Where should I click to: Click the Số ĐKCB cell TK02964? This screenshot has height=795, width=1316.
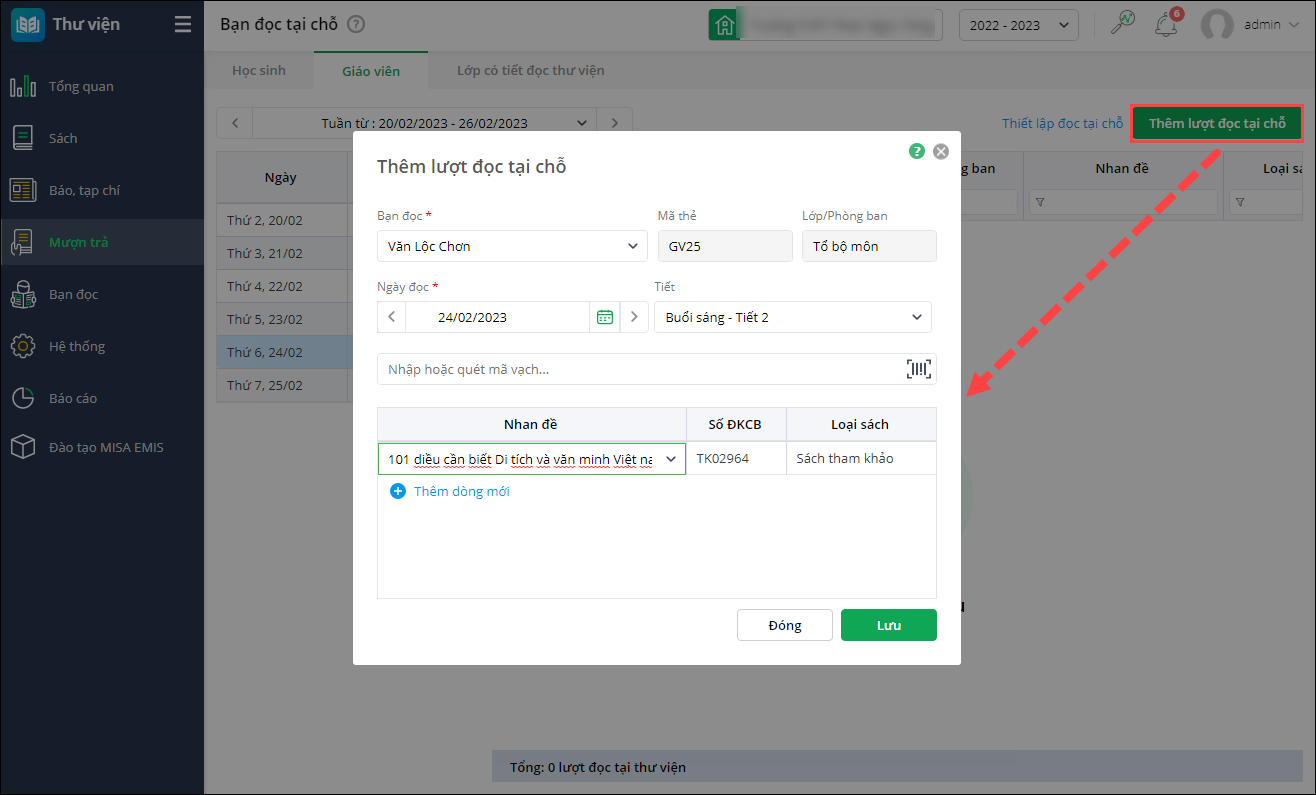coord(736,459)
